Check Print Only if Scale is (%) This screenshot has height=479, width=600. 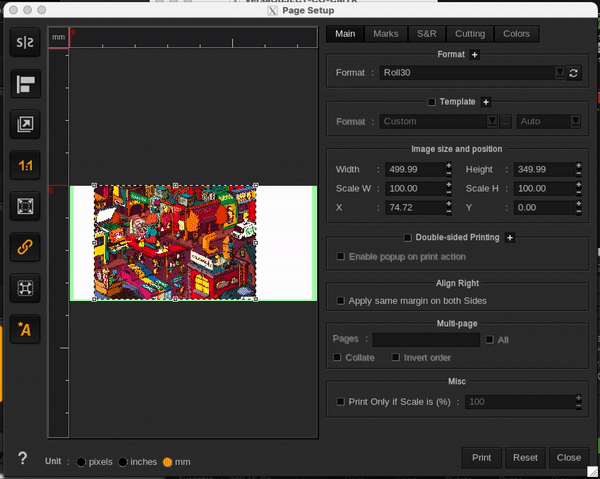point(340,401)
